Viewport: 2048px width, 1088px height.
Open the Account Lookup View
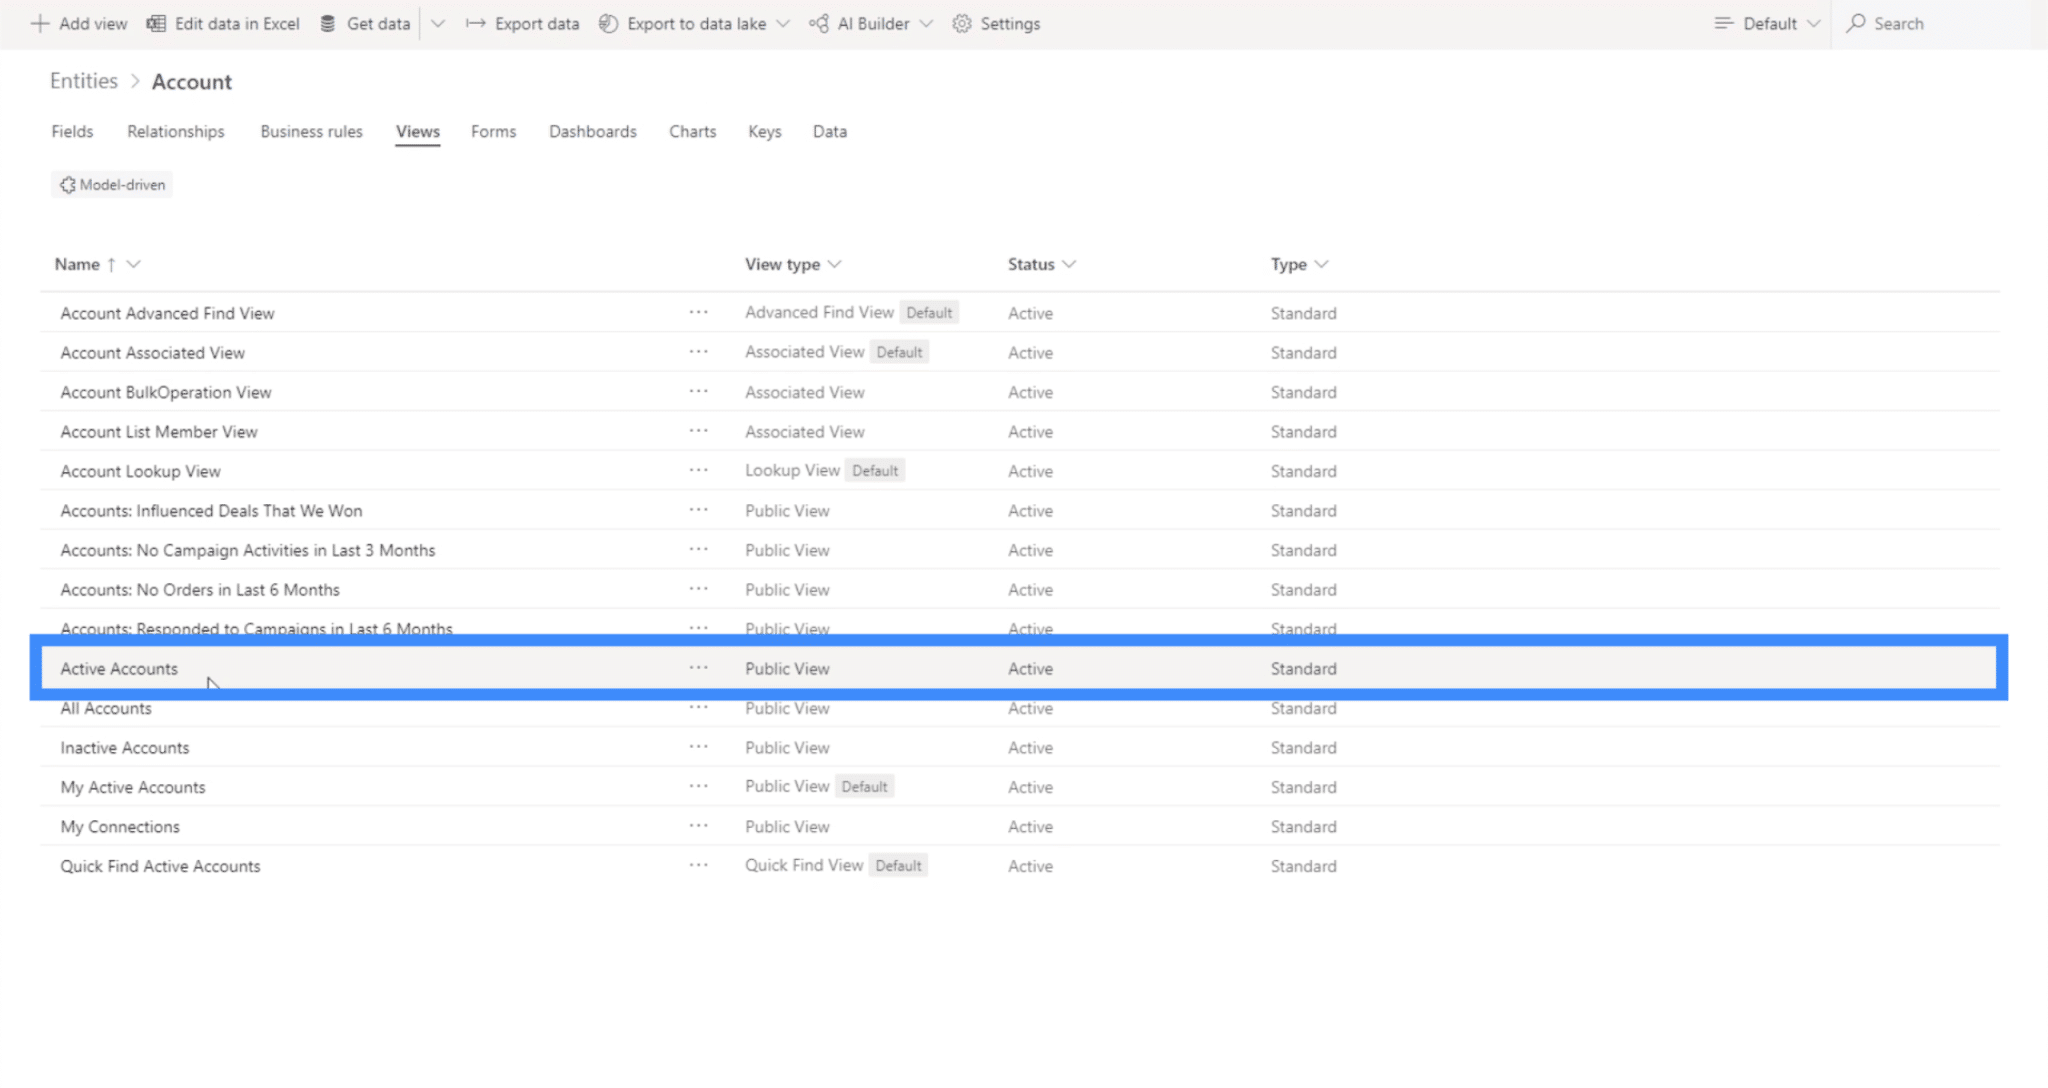pyautogui.click(x=140, y=471)
